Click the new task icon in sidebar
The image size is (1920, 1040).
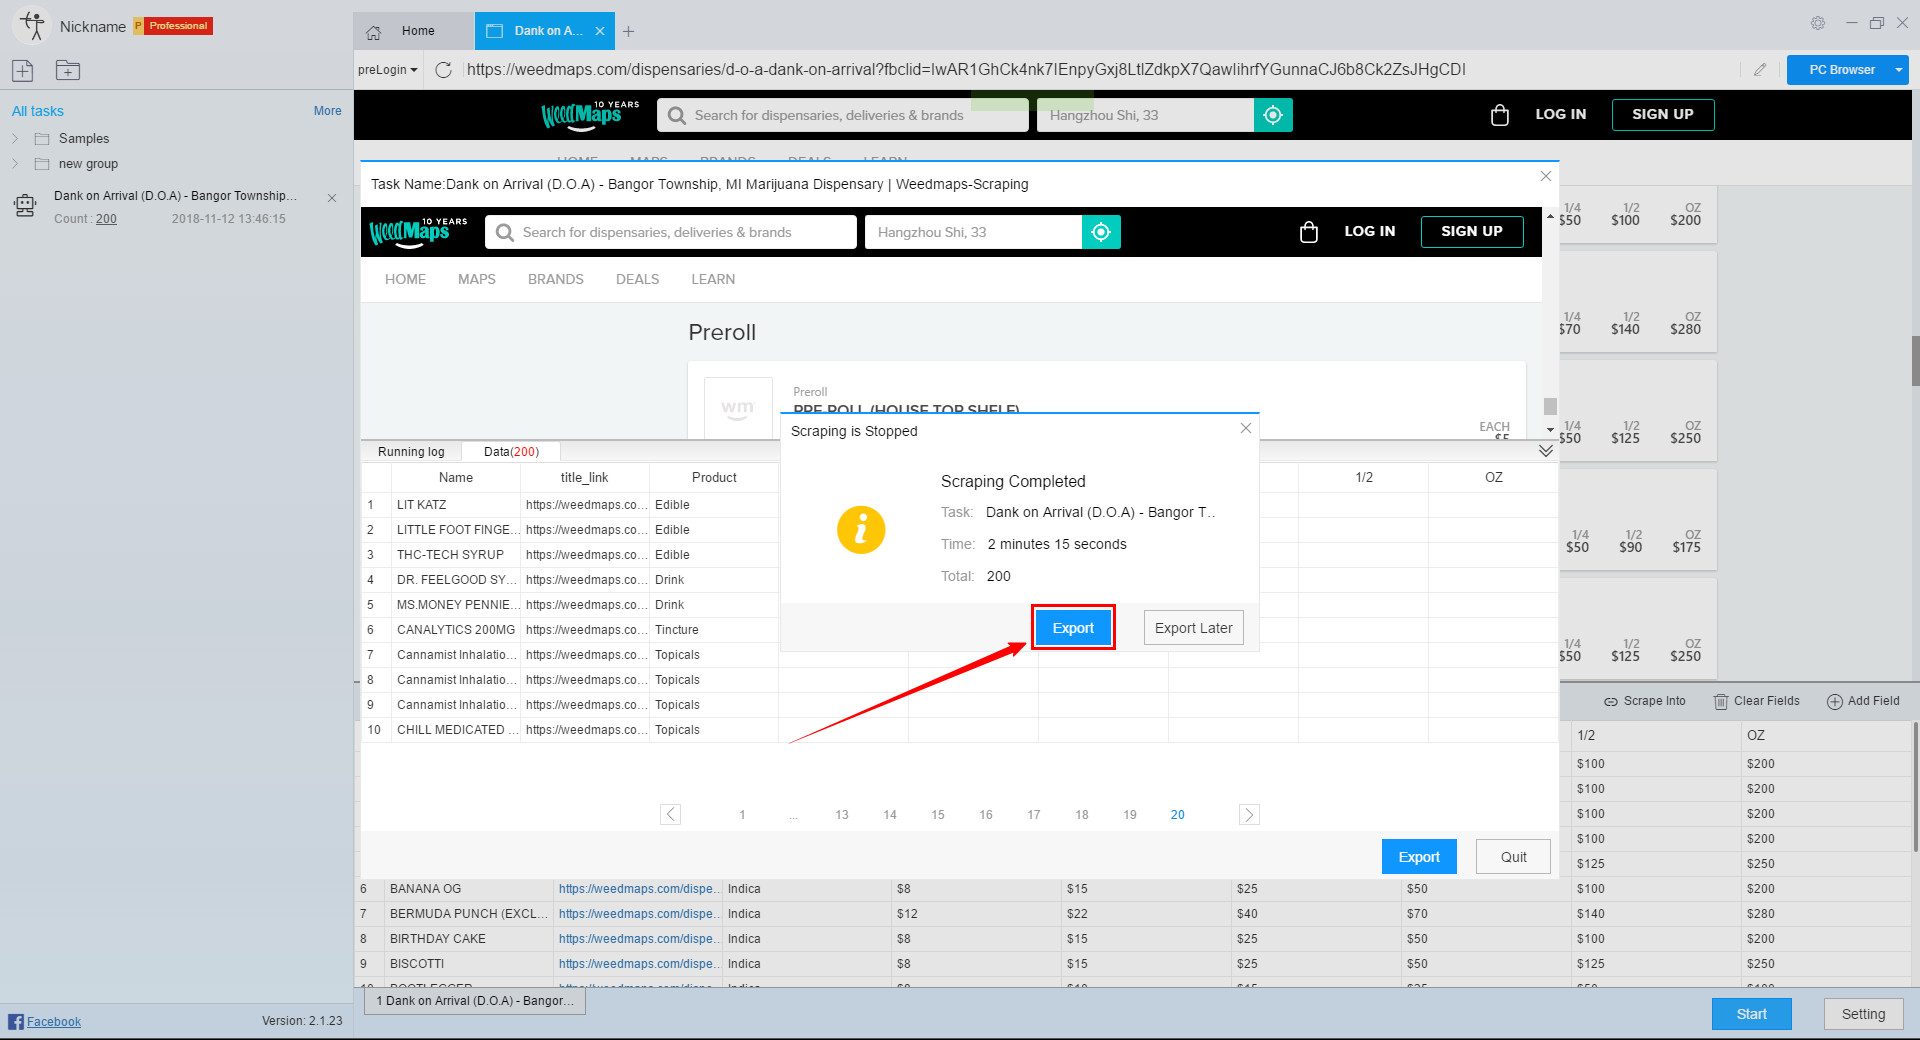tap(23, 70)
